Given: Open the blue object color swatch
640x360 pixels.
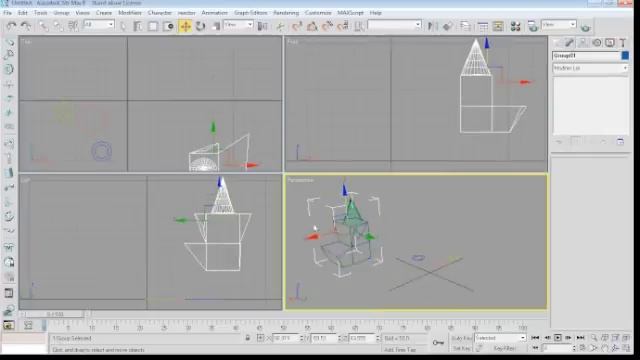Looking at the screenshot, I should 625,56.
